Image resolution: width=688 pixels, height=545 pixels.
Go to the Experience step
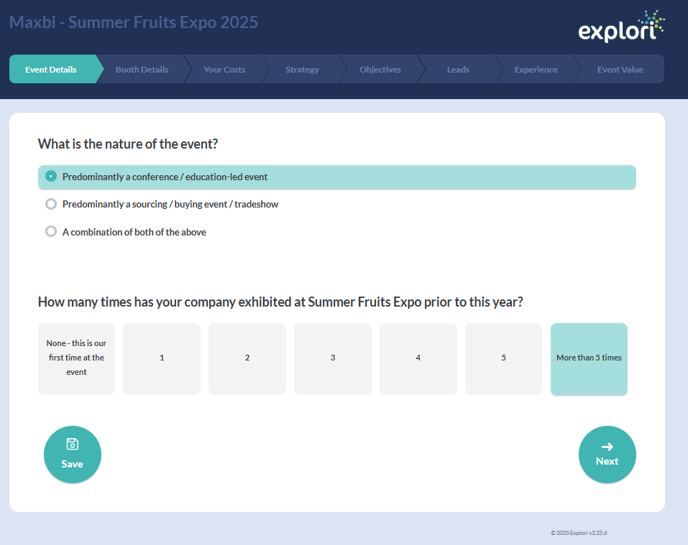536,69
